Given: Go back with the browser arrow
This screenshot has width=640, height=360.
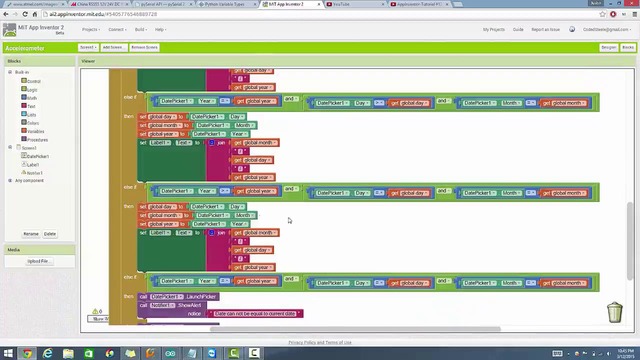Looking at the screenshot, I should (6, 14).
